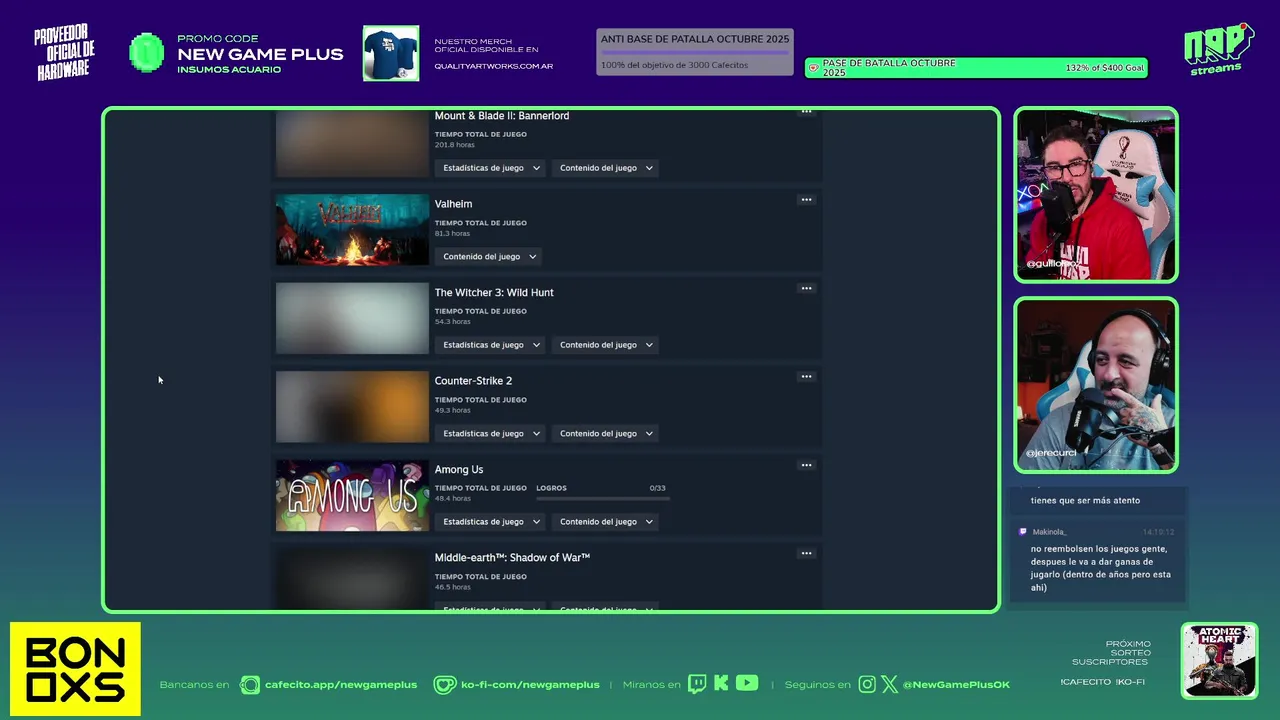Click the @NewGamePlusOK handle
Viewport: 1280px width, 720px height.
point(956,685)
